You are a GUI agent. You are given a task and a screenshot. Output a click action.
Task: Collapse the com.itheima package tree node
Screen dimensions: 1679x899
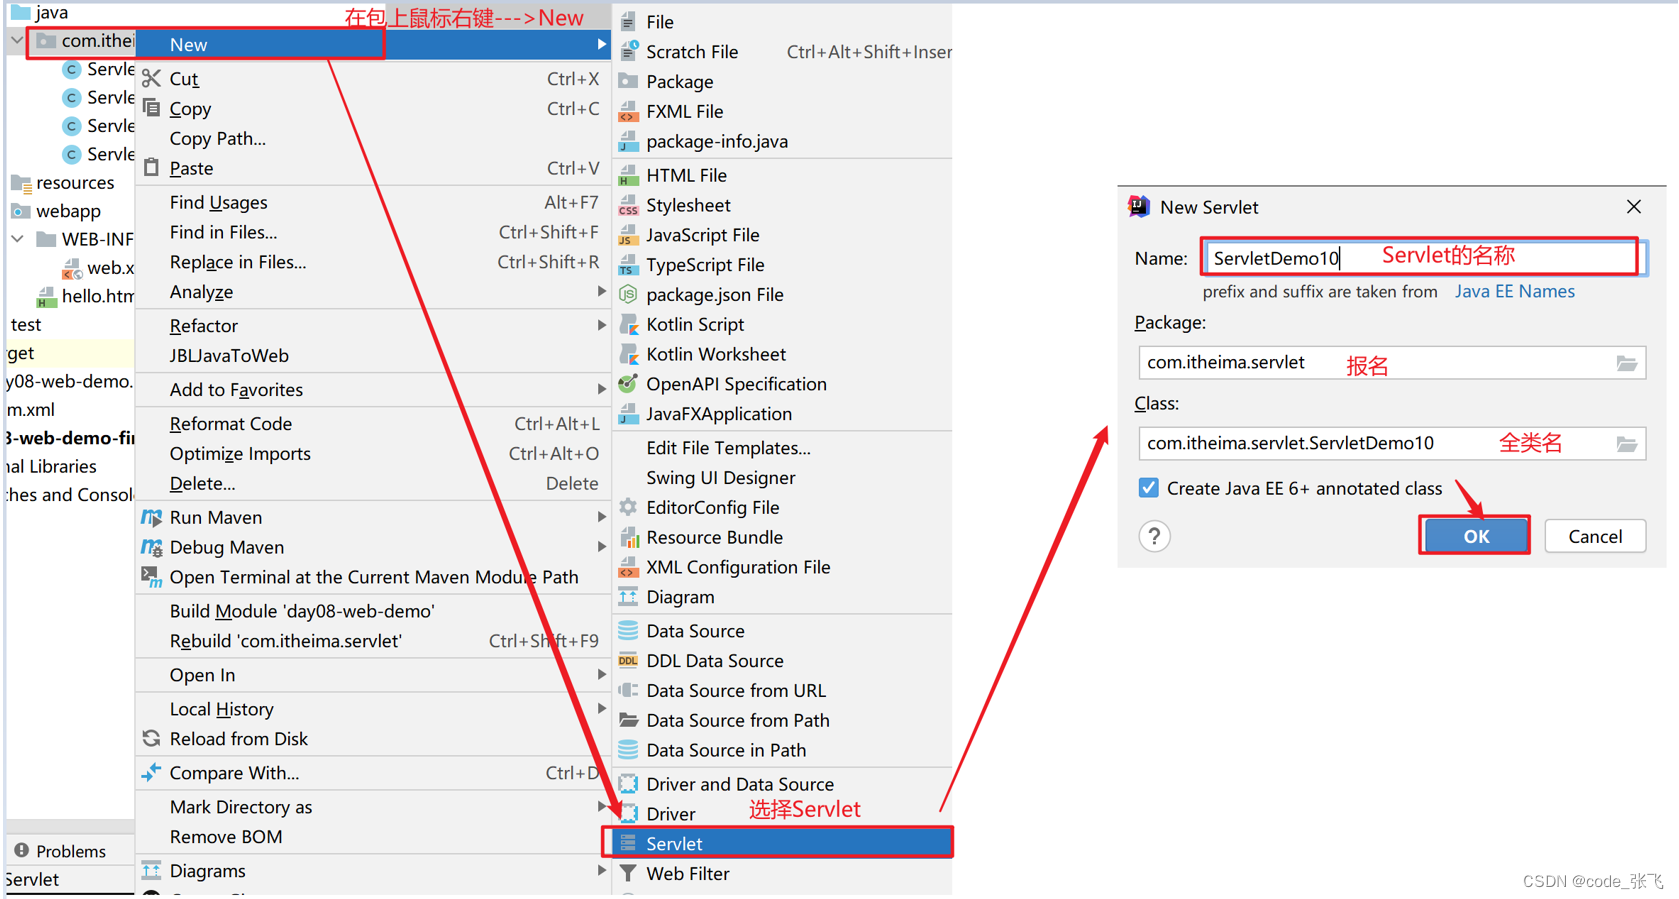17,40
